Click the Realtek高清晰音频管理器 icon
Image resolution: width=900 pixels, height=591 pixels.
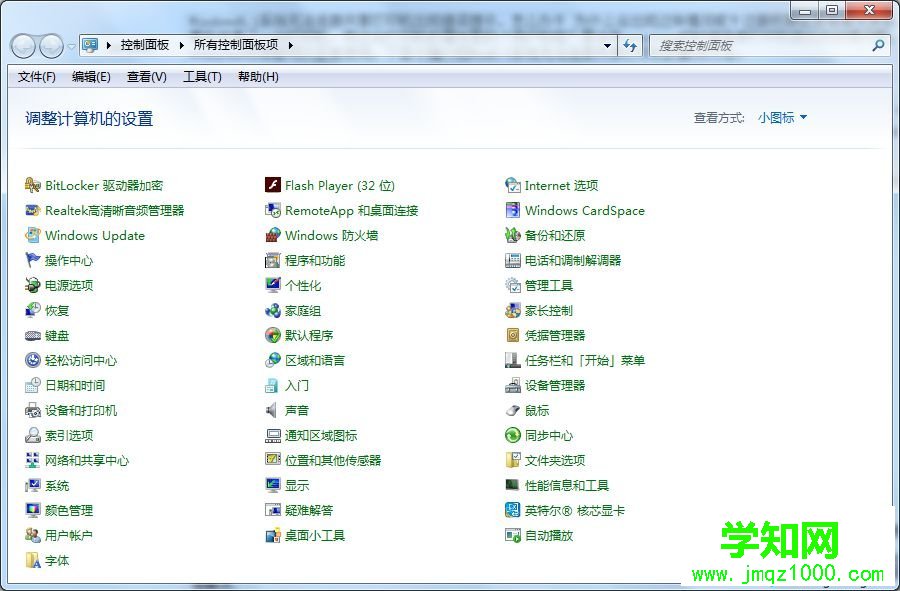[33, 210]
